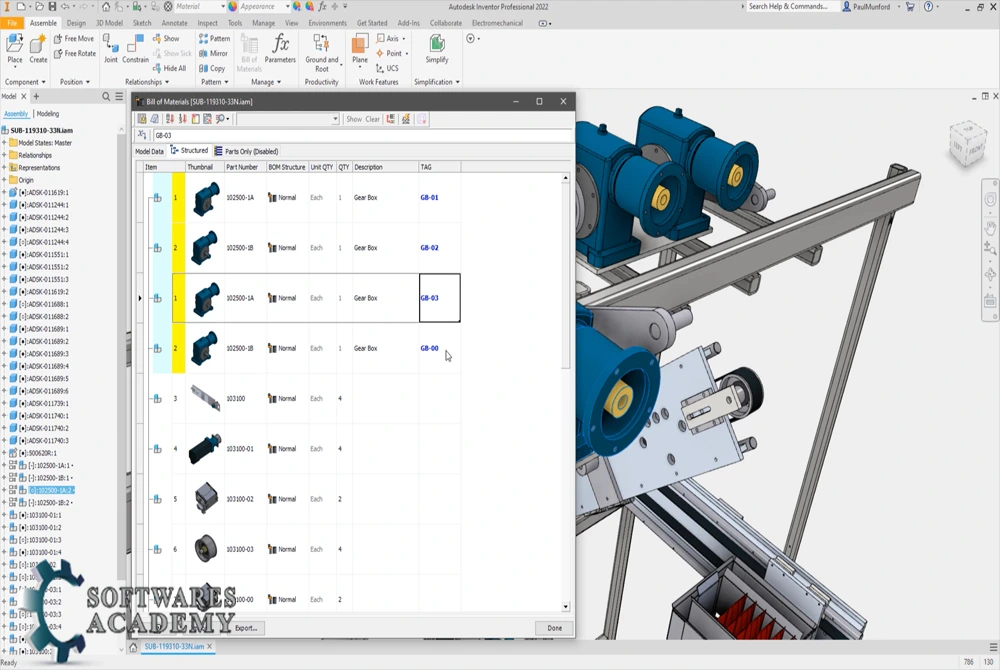Click the ViewCube in the viewport
The height and width of the screenshot is (670, 1000).
click(x=968, y=143)
